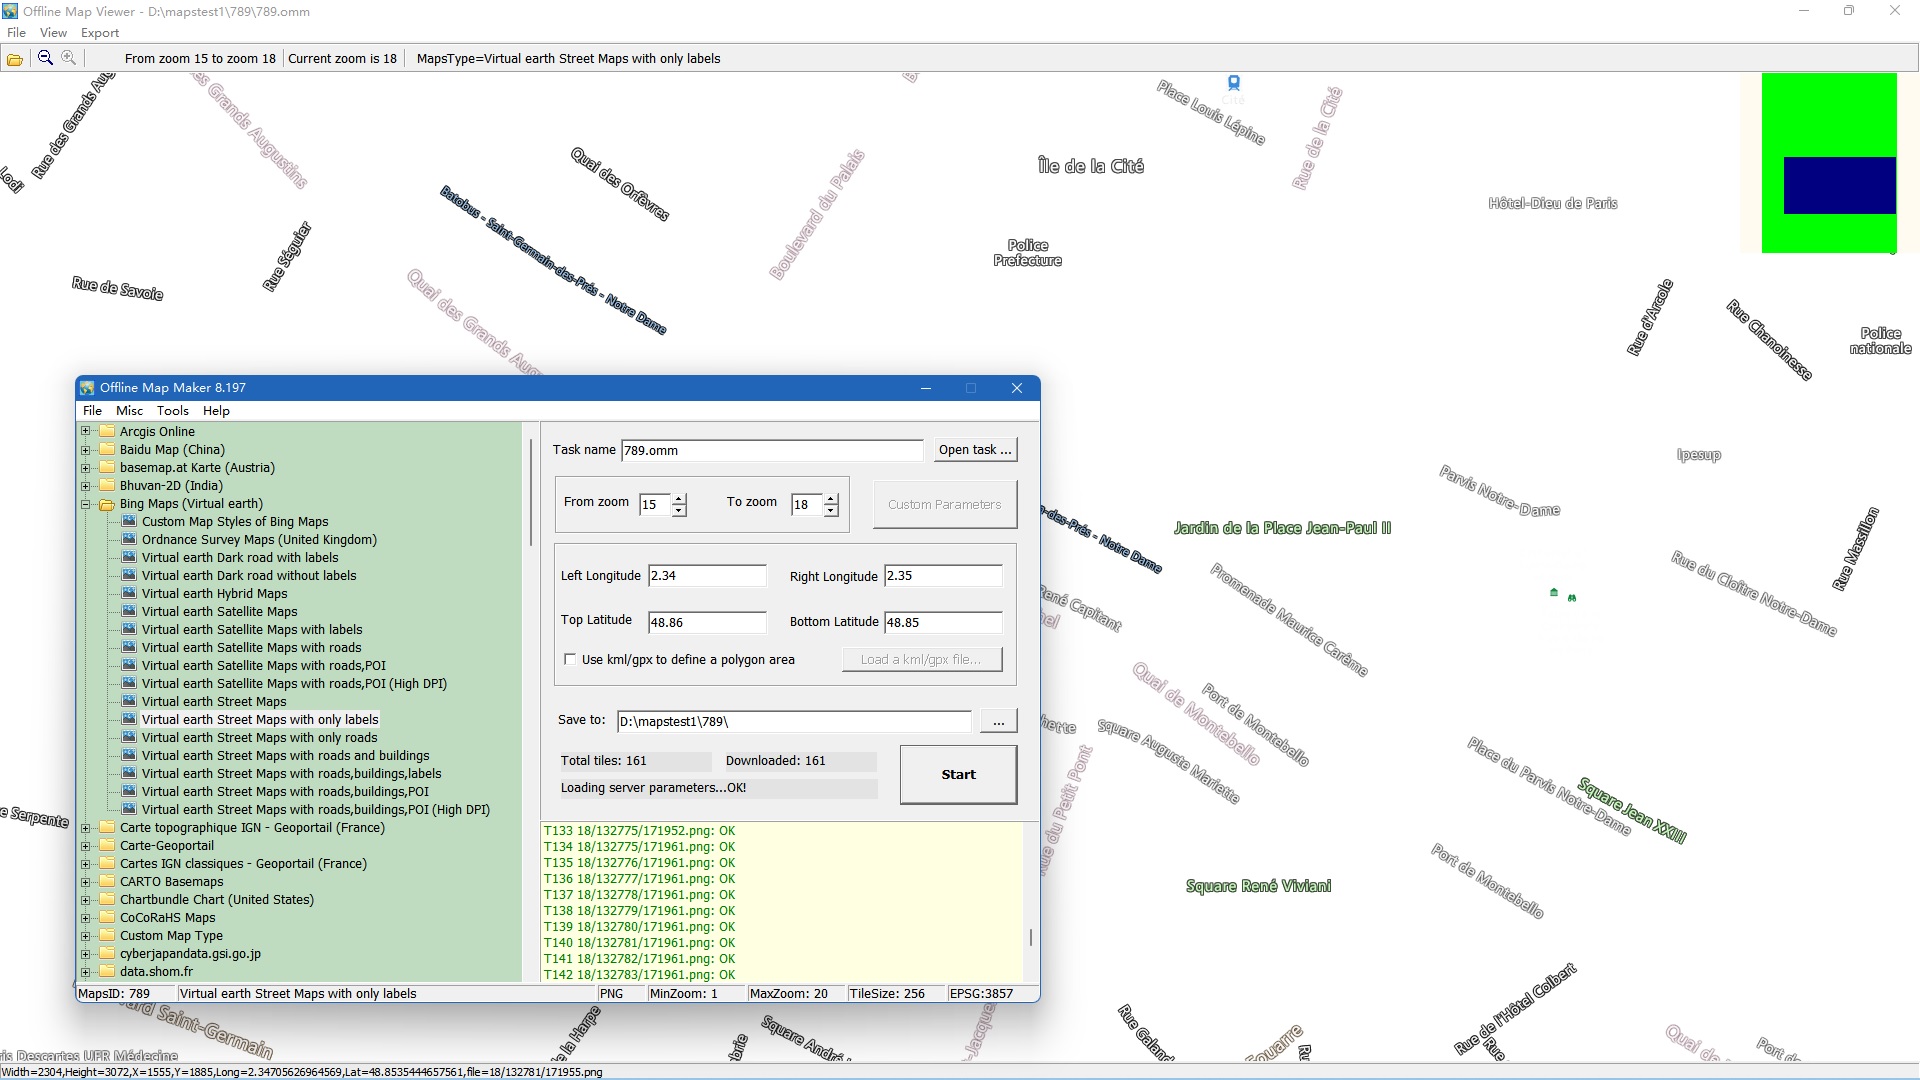This screenshot has height=1080, width=1920.
Task: Click the blue rectangle in the overview minimap
Action: tap(1840, 185)
